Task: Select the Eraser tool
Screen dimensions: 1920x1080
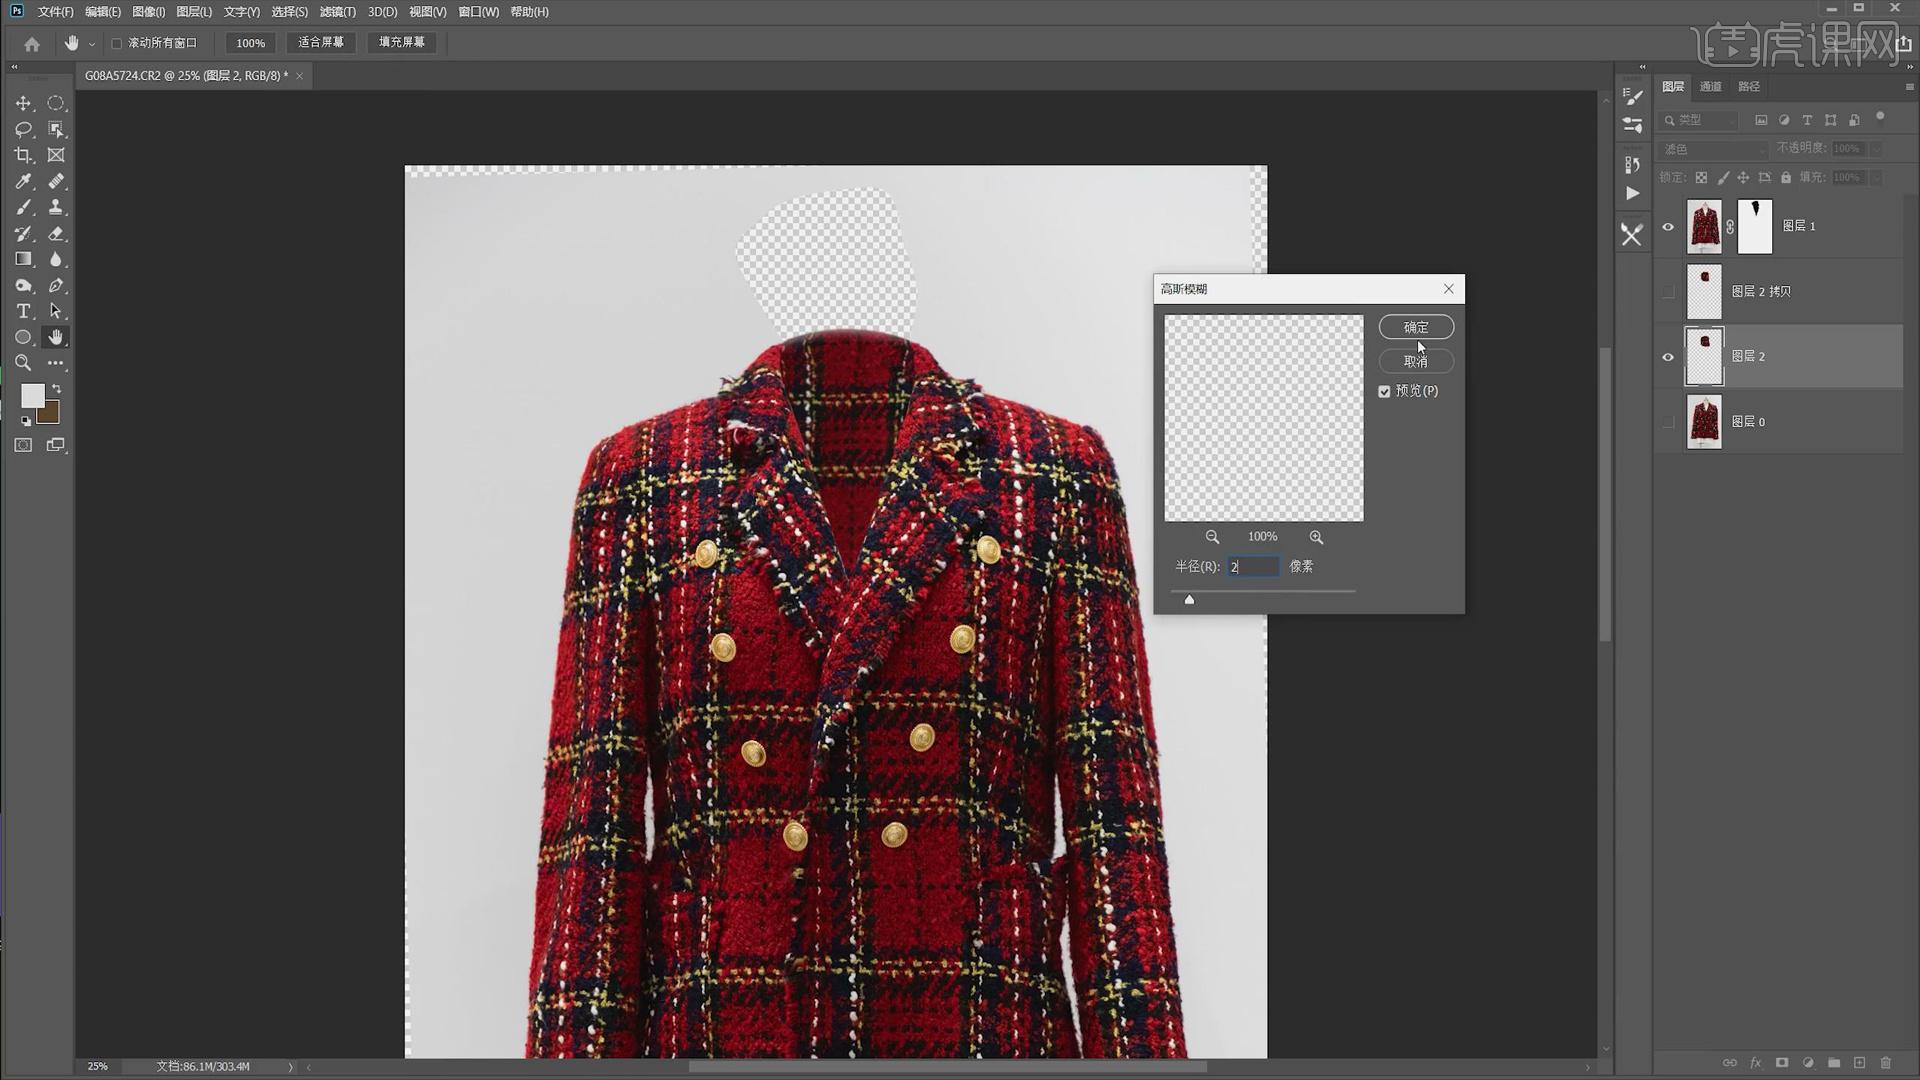Action: point(56,233)
